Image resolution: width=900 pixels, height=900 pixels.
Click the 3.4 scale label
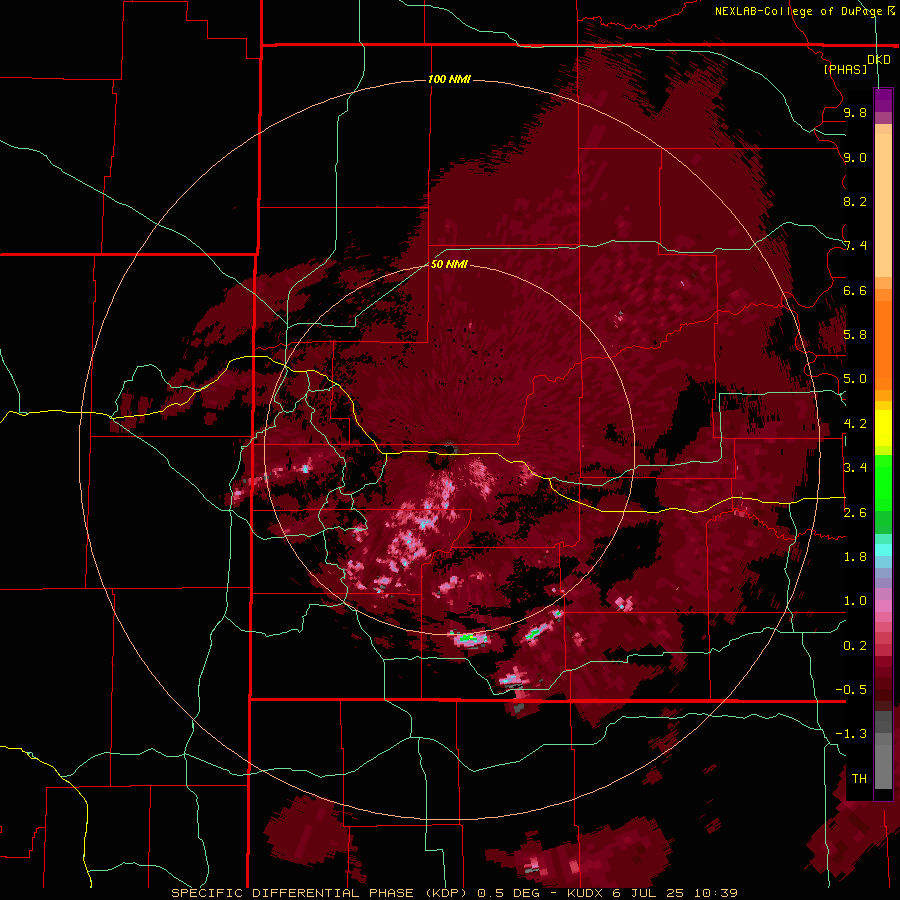[x=855, y=468]
